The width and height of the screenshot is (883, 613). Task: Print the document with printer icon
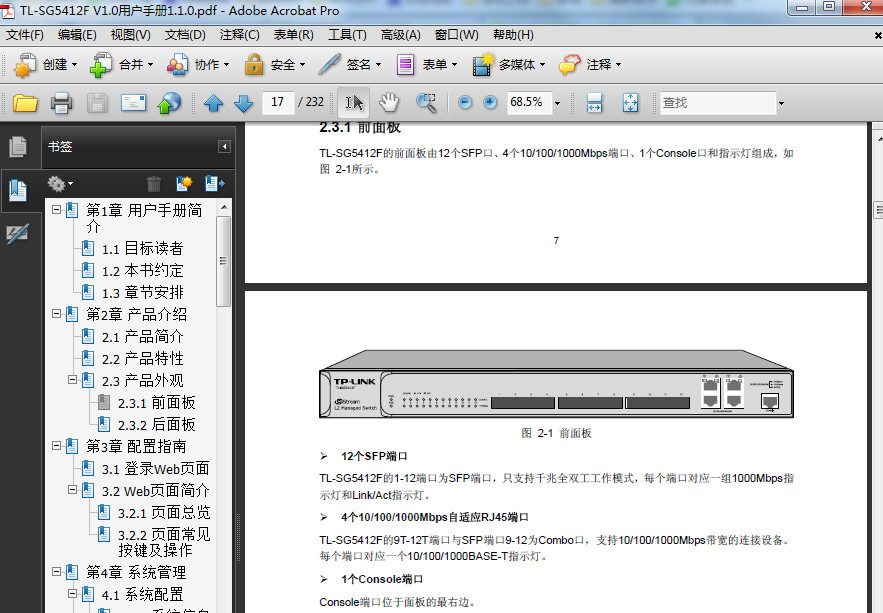(x=61, y=103)
